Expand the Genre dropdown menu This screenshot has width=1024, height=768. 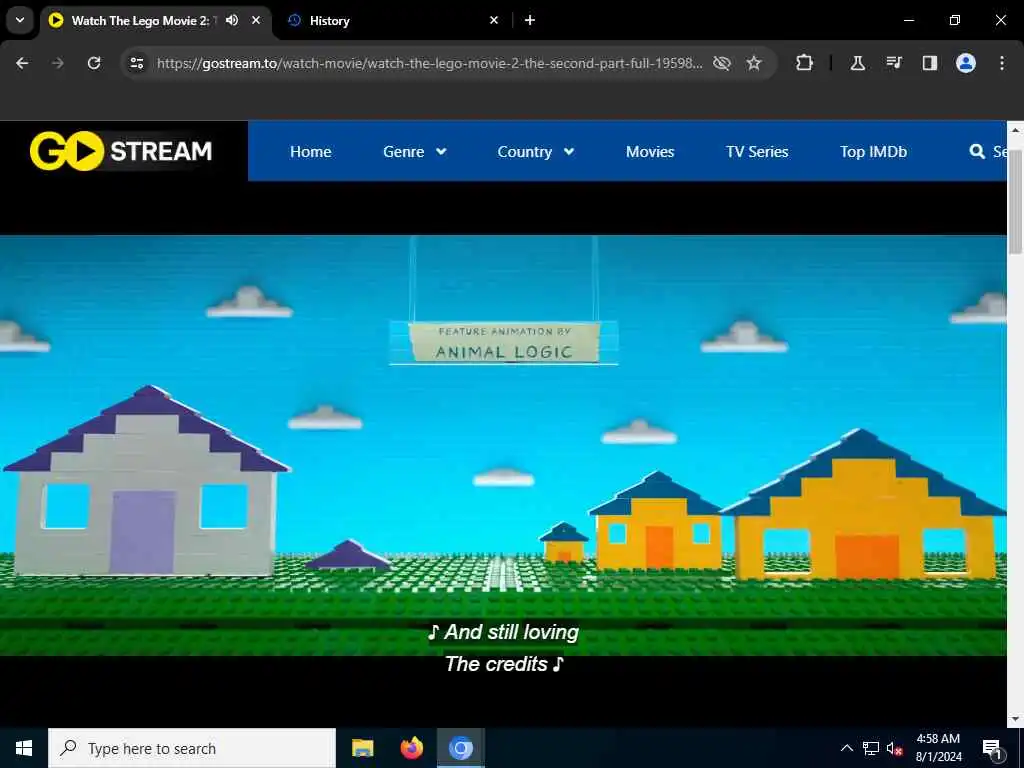414,152
